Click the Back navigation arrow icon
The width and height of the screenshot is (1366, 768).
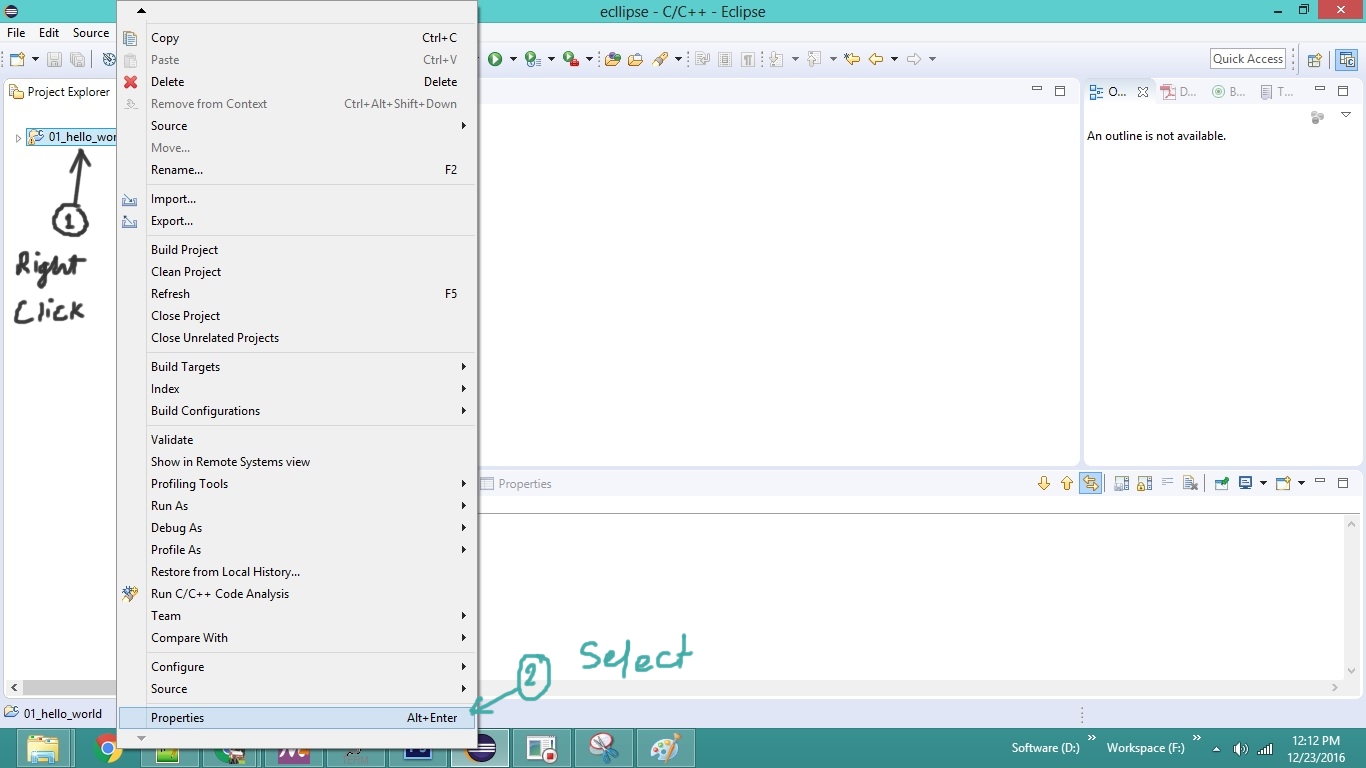tap(876, 59)
